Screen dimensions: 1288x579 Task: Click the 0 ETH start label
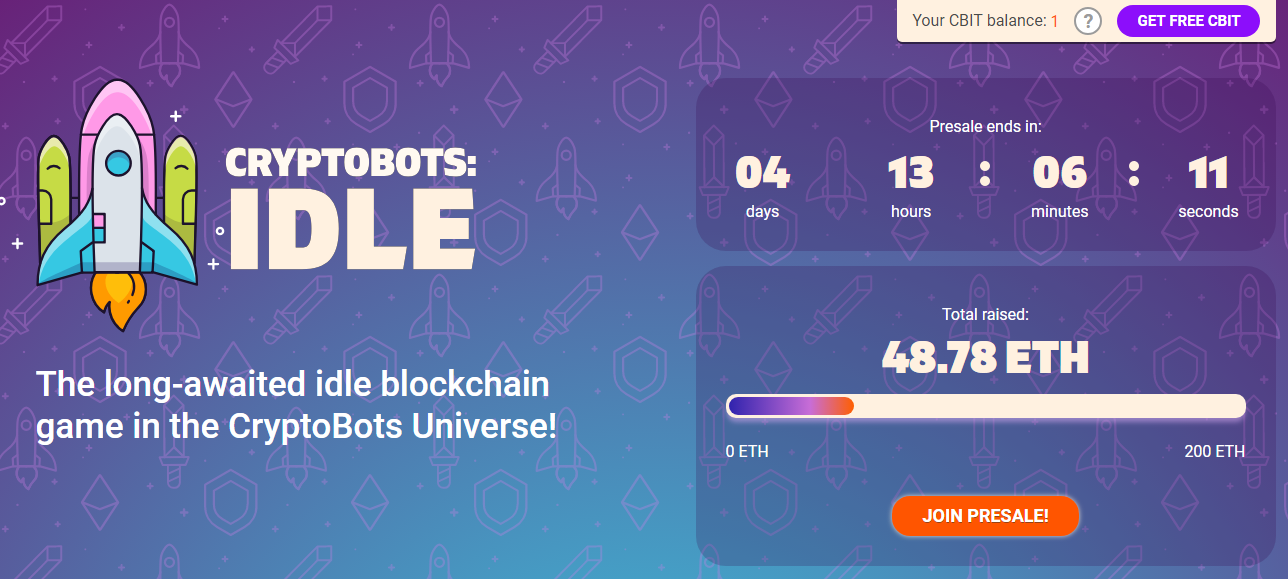tap(747, 452)
